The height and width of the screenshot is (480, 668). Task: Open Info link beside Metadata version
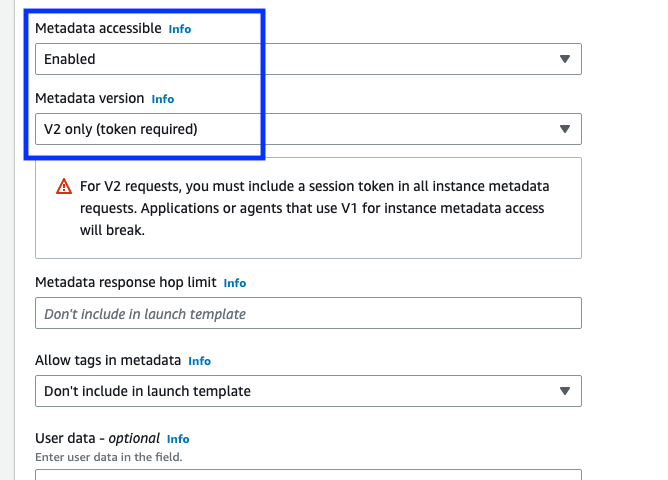click(x=163, y=99)
